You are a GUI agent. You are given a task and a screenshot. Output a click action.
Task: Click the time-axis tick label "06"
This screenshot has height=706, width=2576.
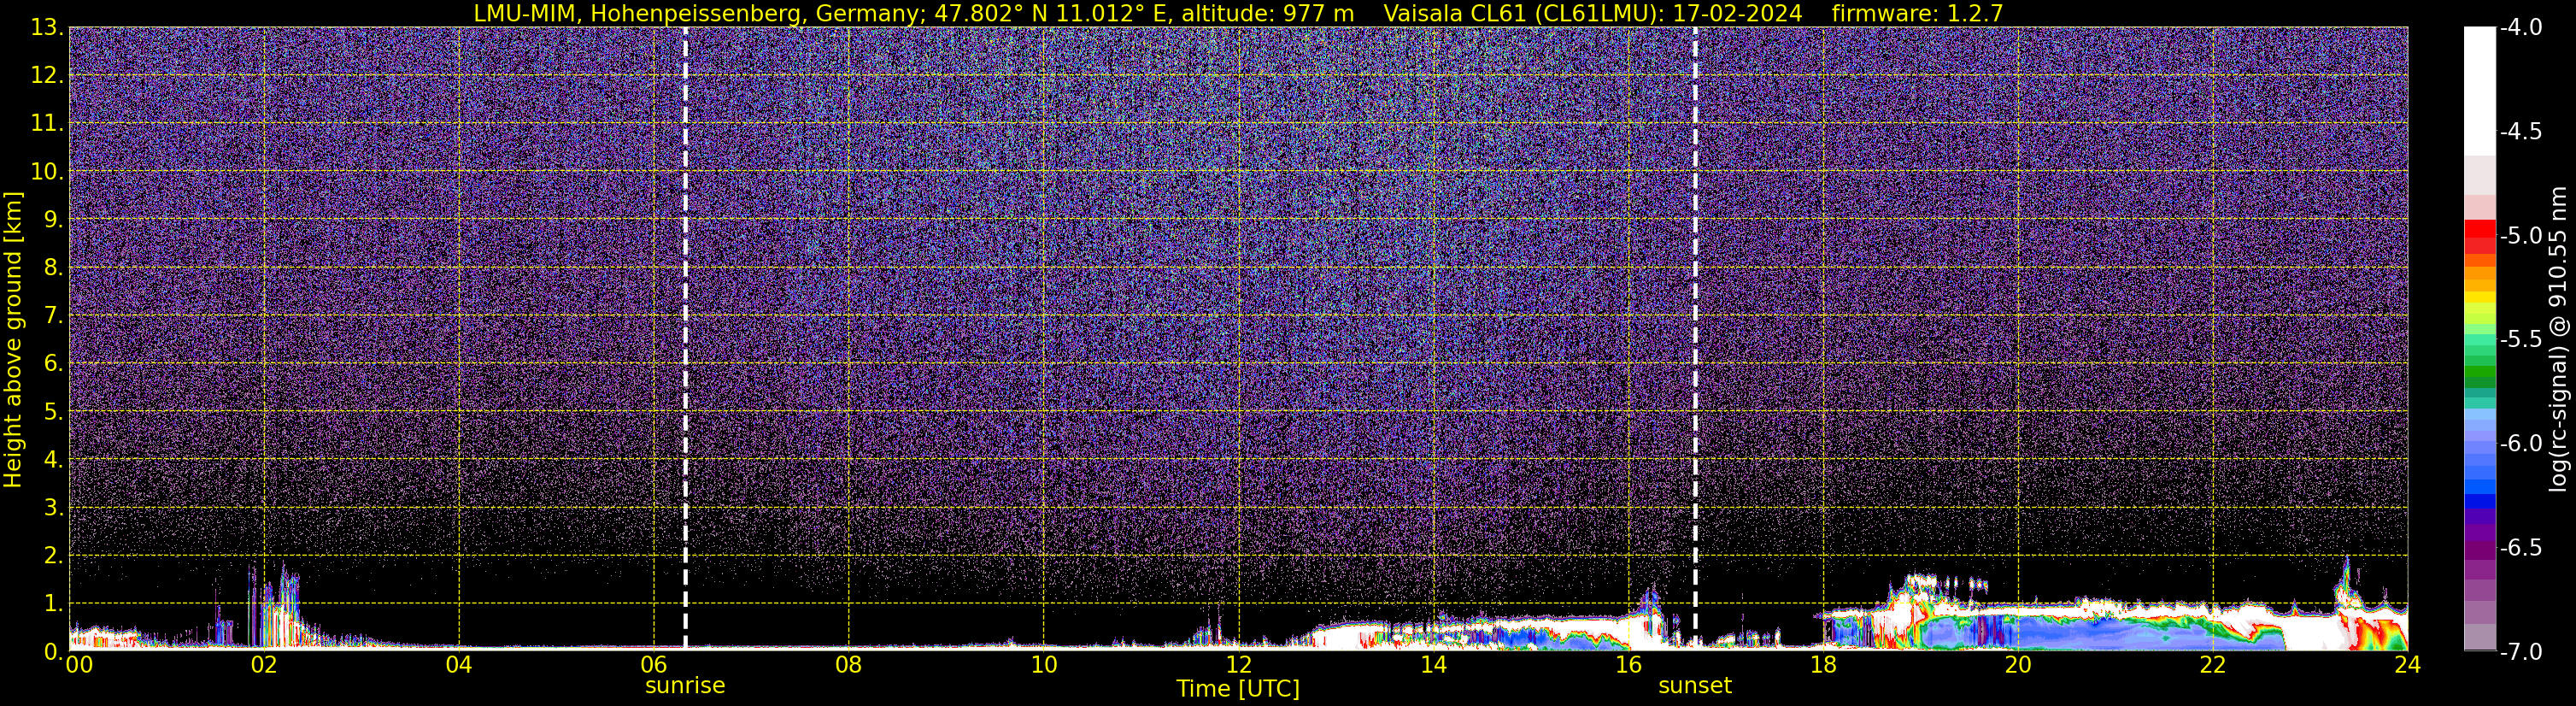pos(654,665)
